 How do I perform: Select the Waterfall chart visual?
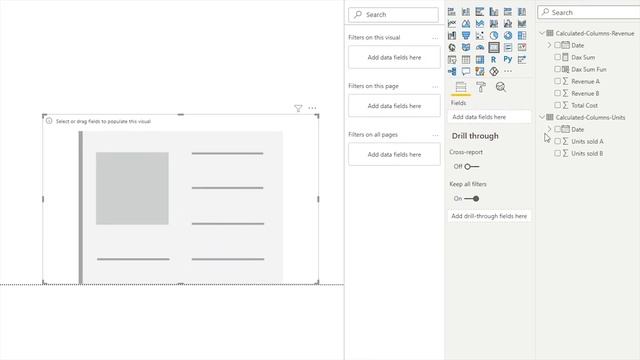(x=452, y=36)
